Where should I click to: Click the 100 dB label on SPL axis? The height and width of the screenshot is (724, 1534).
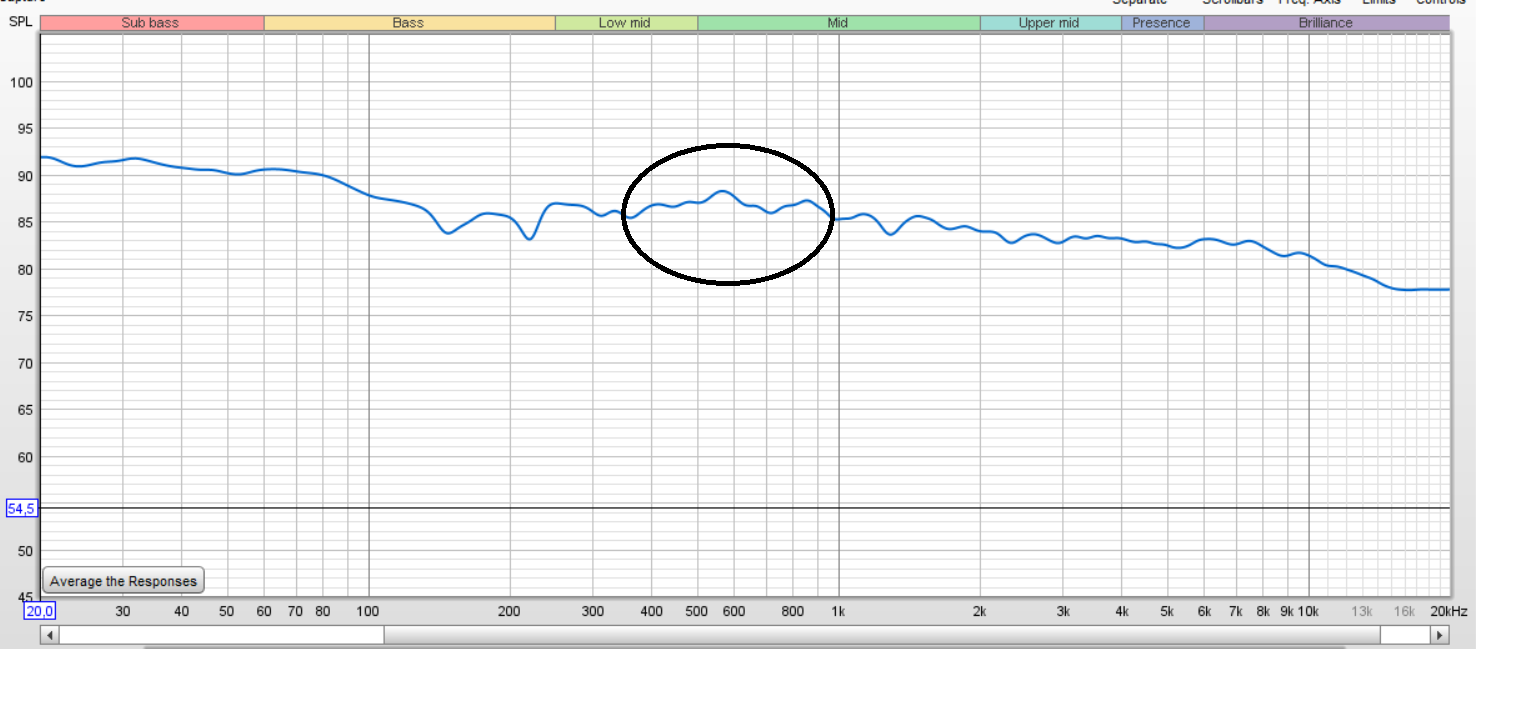(21, 82)
